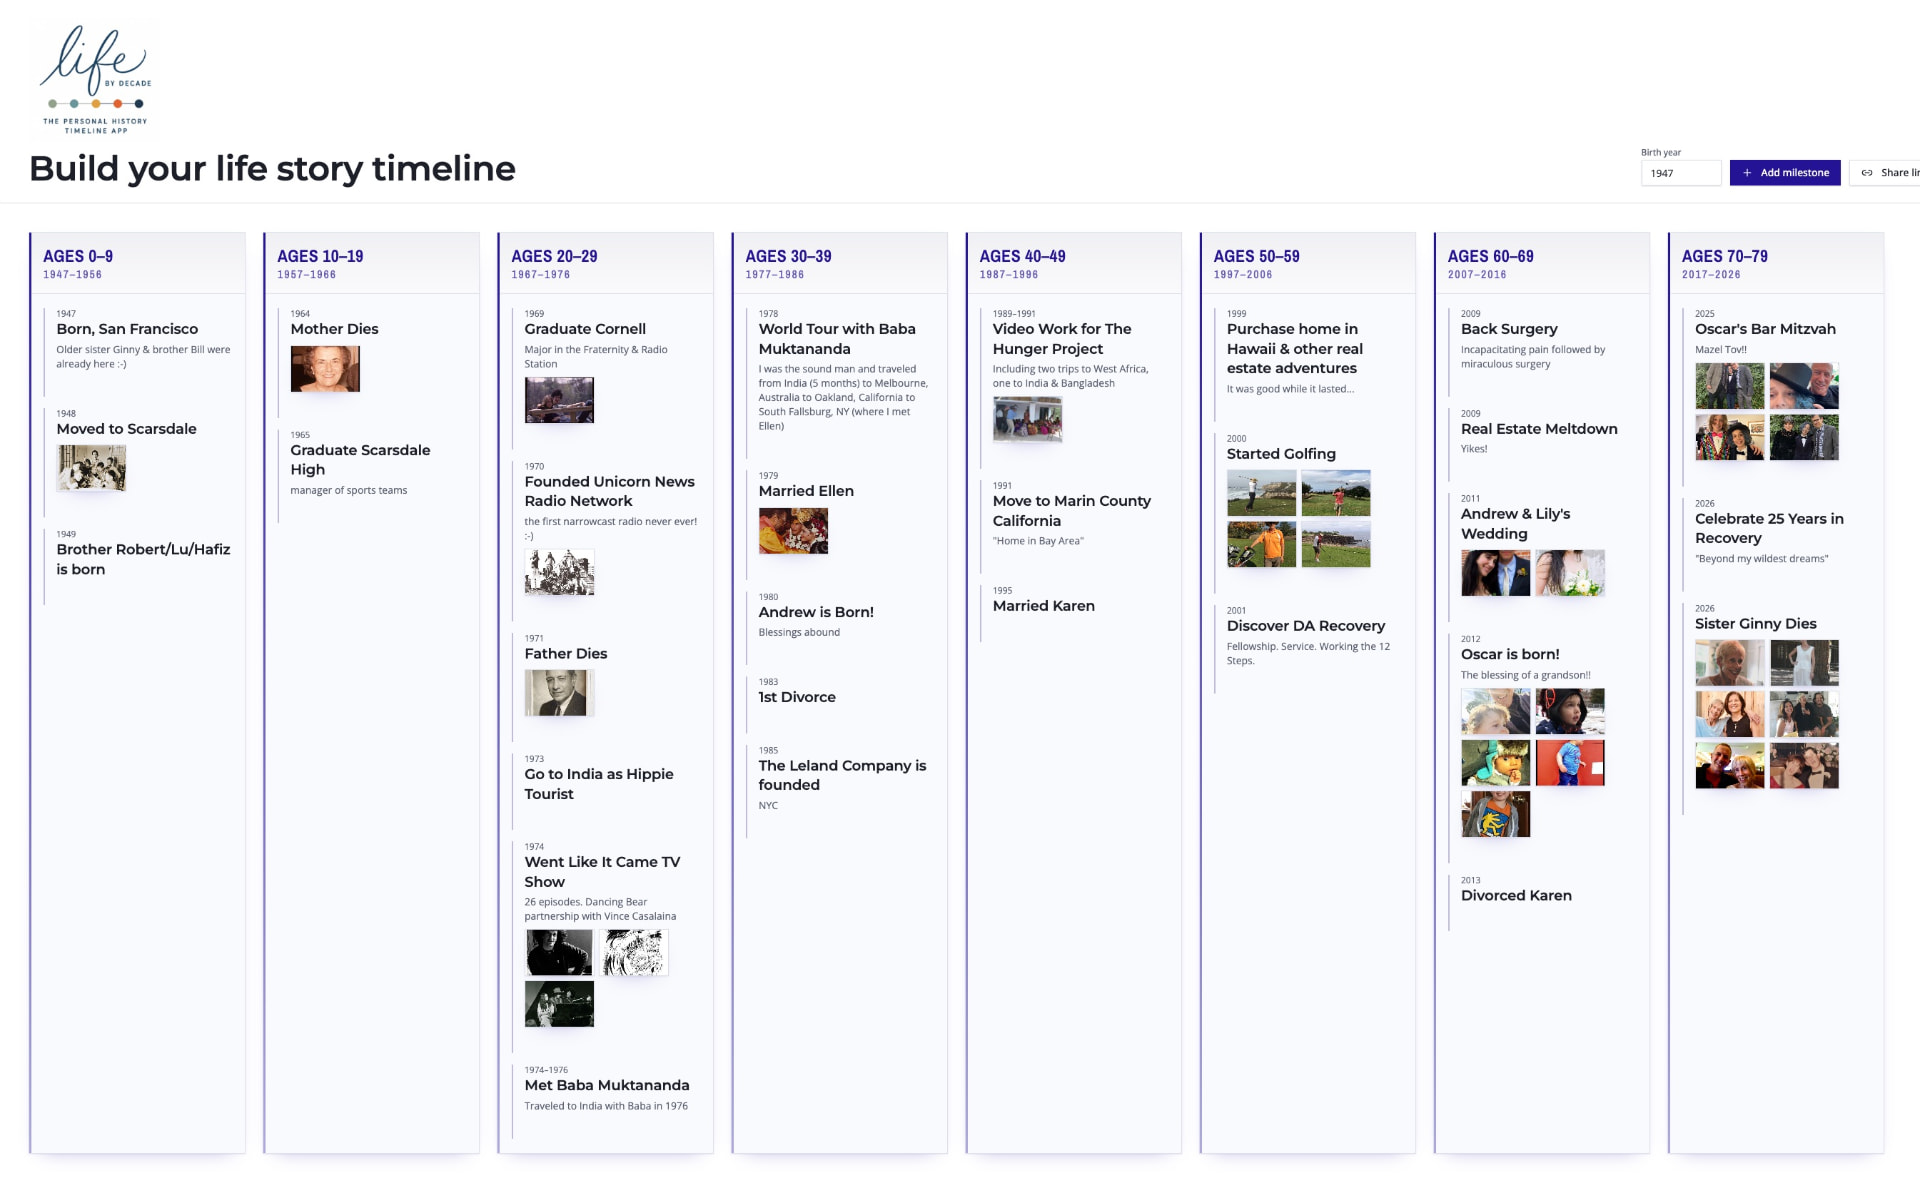Viewport: 1920px width, 1183px height.
Task: Select the Andrew & Lily's Wedding milestone title
Action: pos(1515,524)
